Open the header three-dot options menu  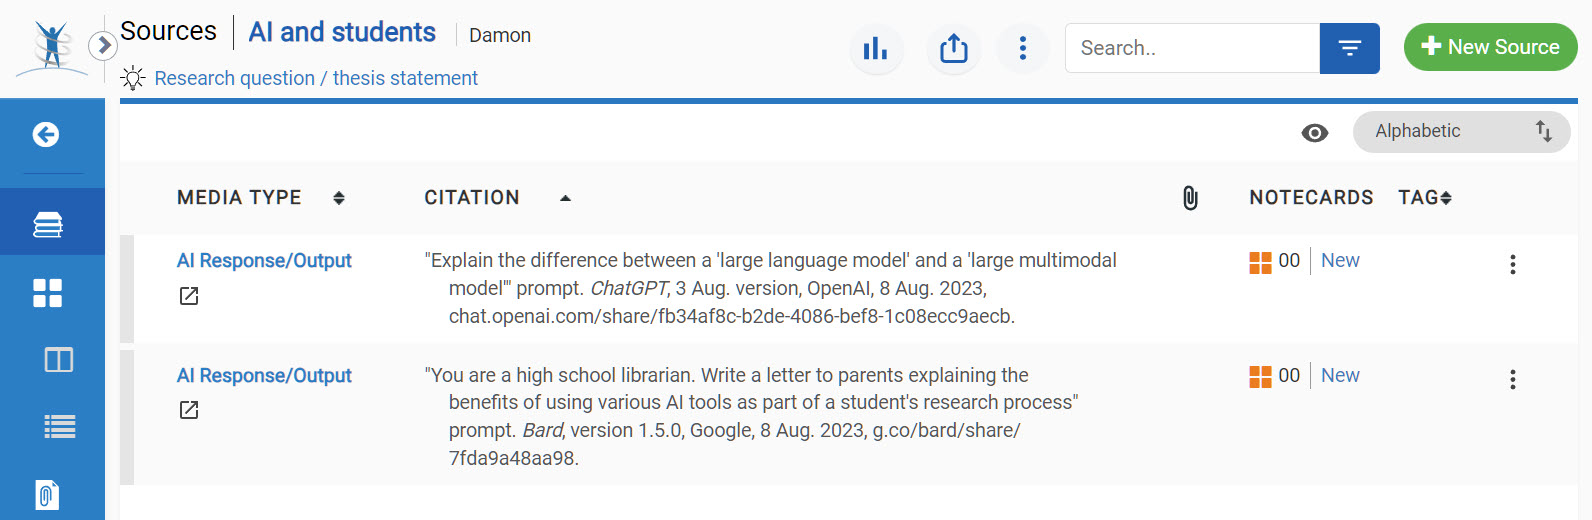[x=1022, y=48]
